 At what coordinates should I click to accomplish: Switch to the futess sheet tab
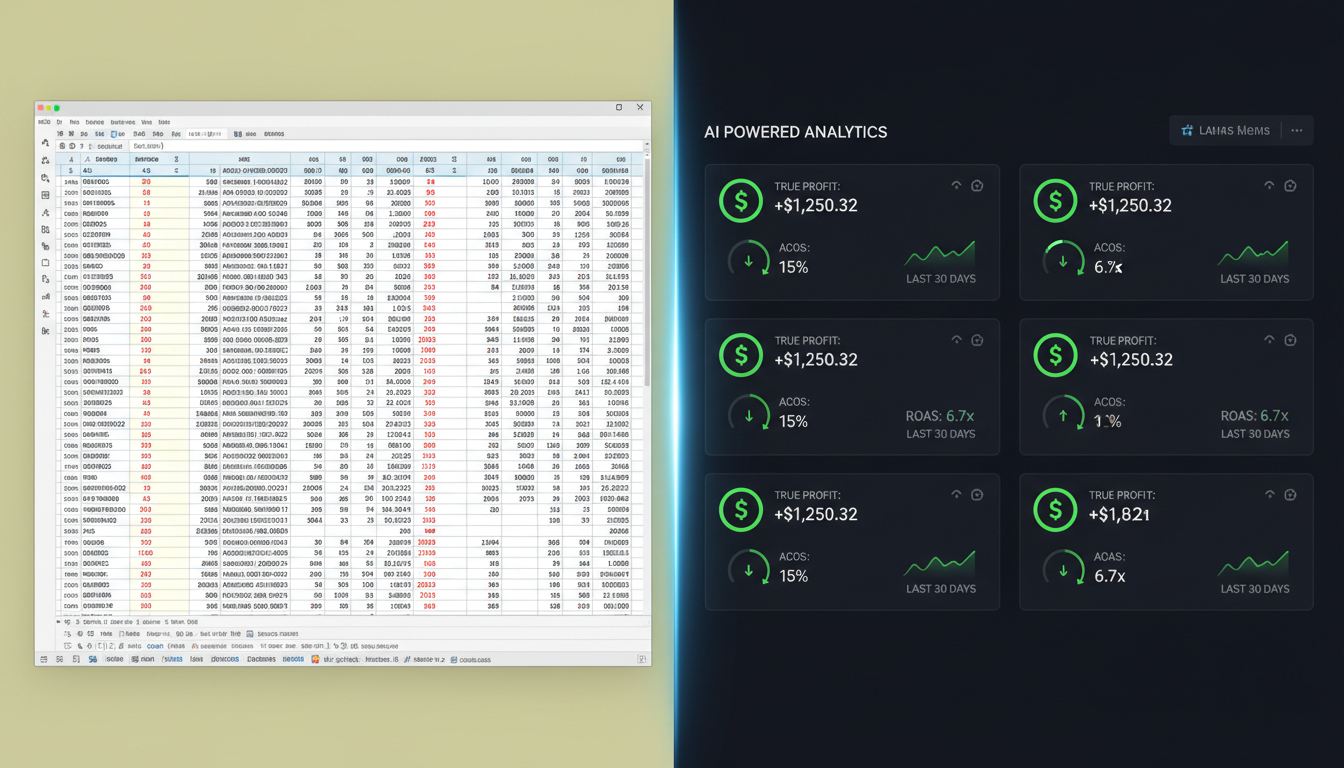[x=172, y=659]
